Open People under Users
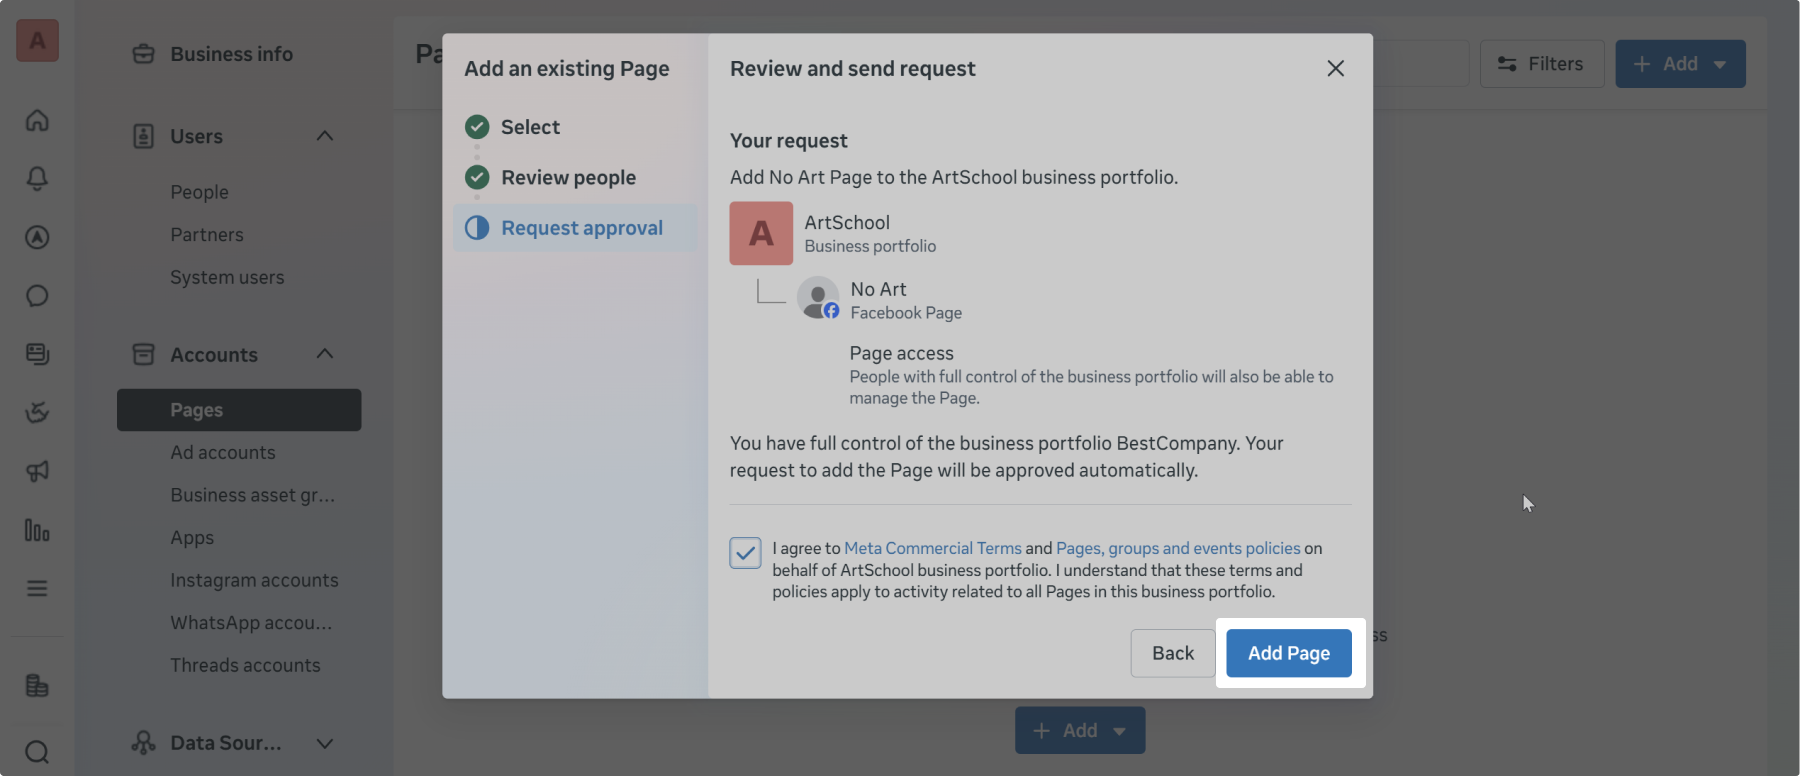This screenshot has width=1800, height=776. (x=199, y=192)
